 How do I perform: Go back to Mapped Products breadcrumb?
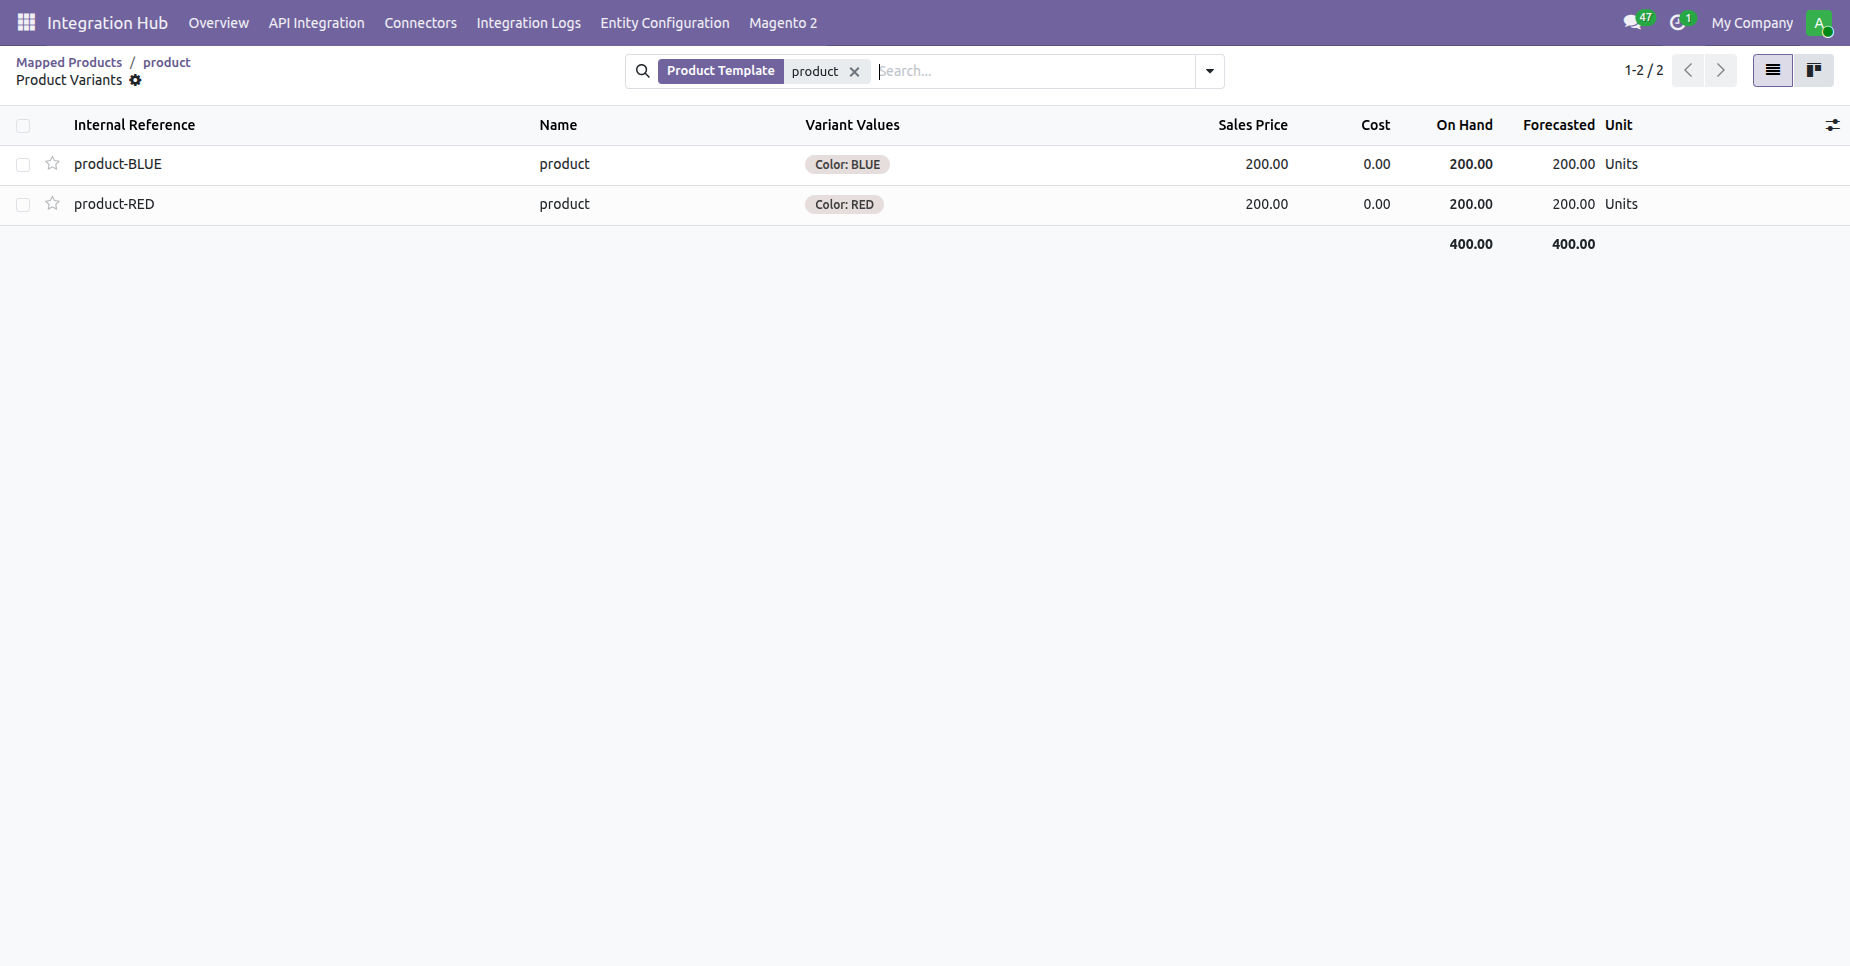click(69, 62)
